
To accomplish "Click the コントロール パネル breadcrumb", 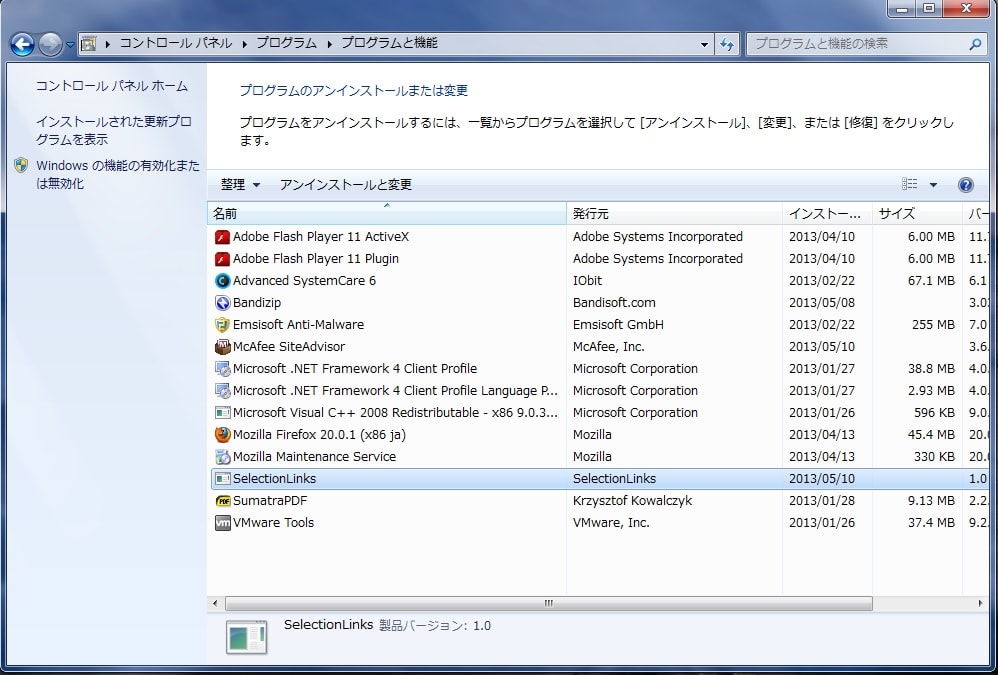I will (x=176, y=43).
